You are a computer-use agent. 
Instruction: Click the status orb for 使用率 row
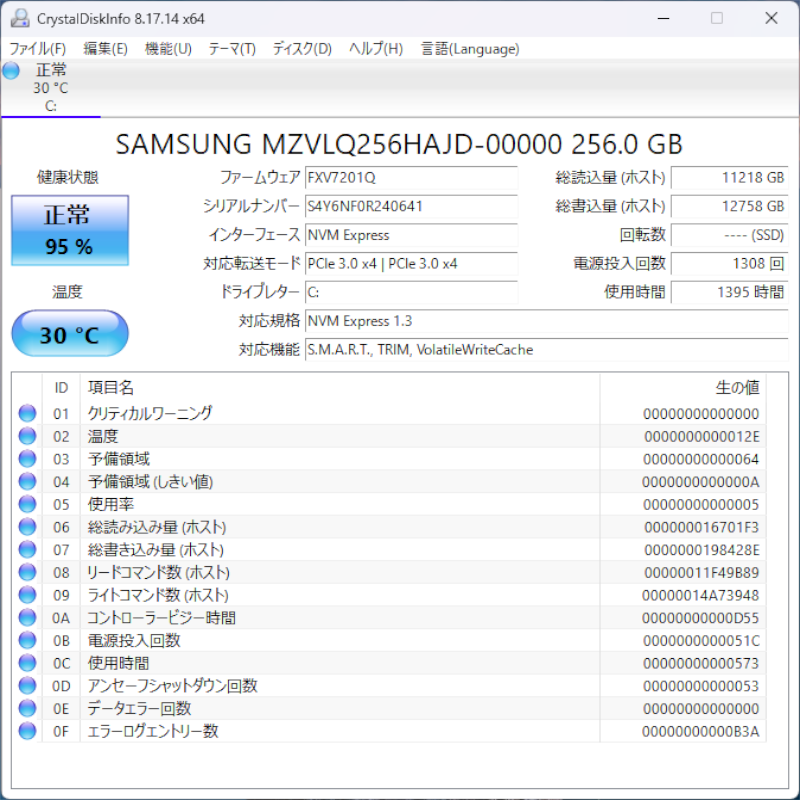click(x=27, y=504)
